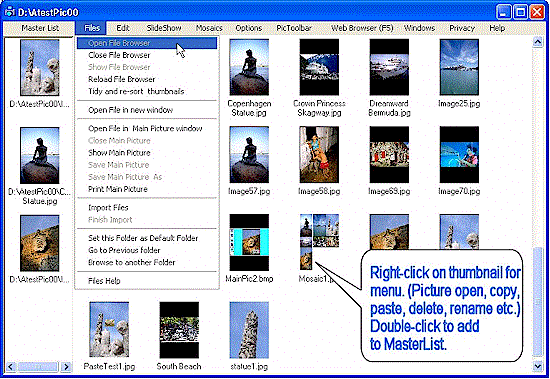Image resolution: width=550 pixels, height=379 pixels.
Task: Select the Mosaic1 collage thumbnail
Action: 319,242
